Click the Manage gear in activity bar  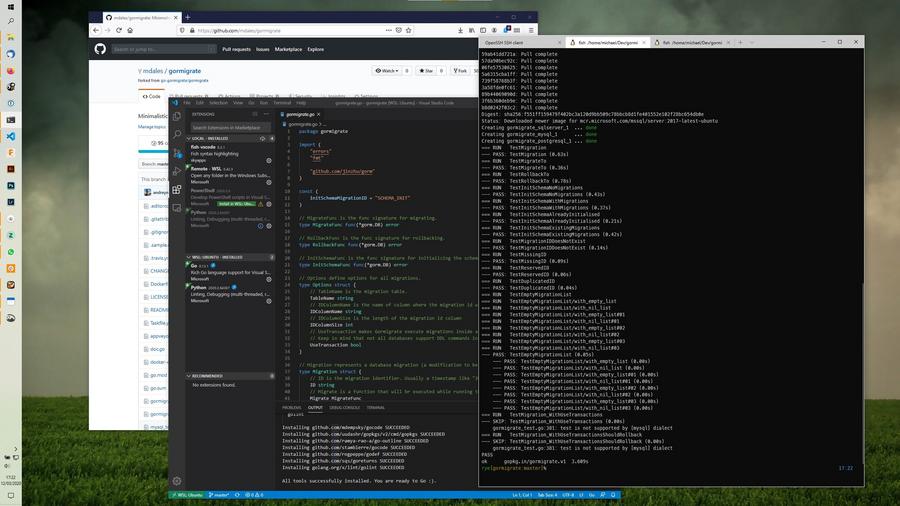[177, 480]
